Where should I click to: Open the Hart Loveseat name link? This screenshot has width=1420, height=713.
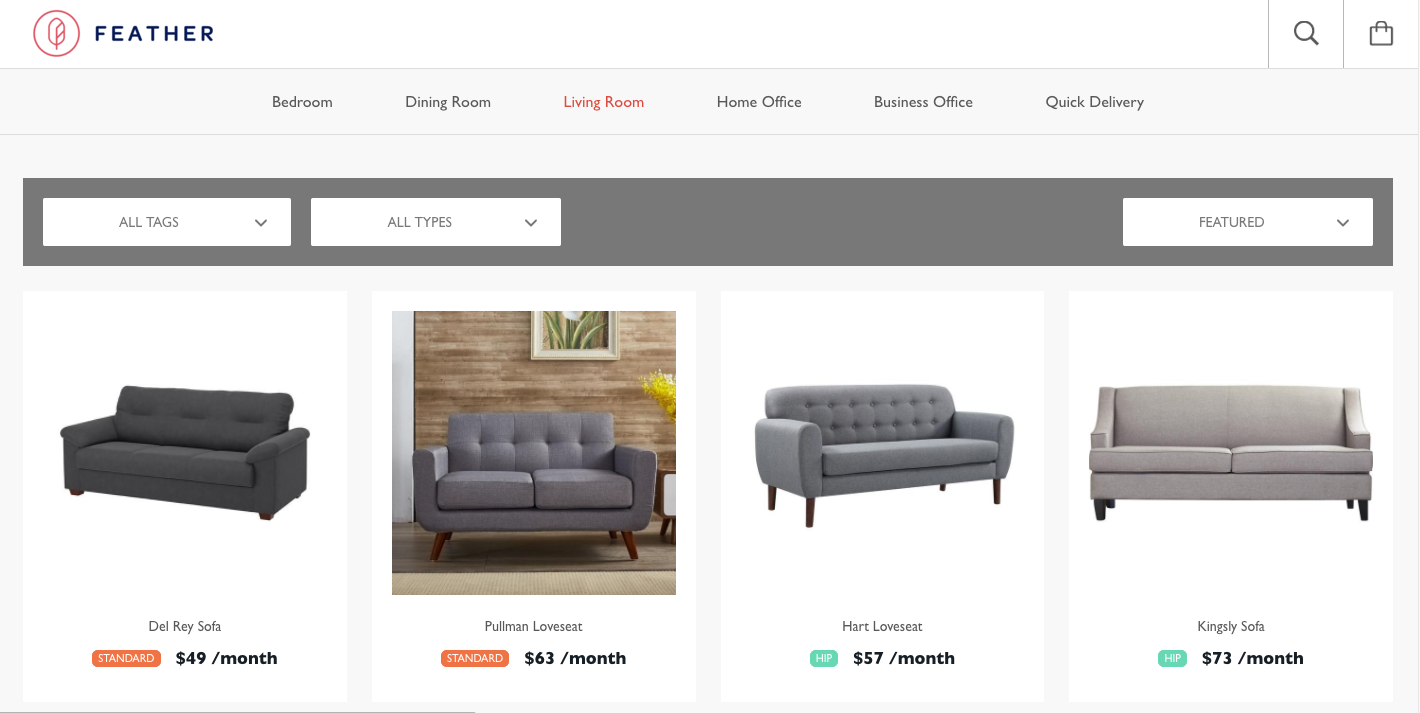click(x=882, y=626)
